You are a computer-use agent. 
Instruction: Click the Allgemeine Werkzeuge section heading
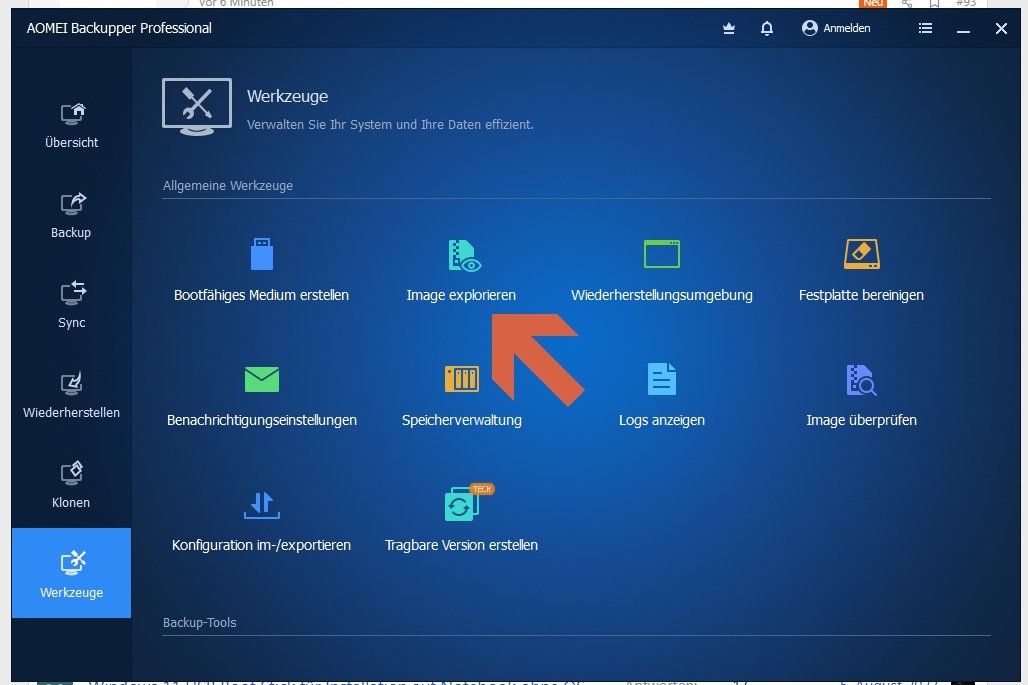227,186
